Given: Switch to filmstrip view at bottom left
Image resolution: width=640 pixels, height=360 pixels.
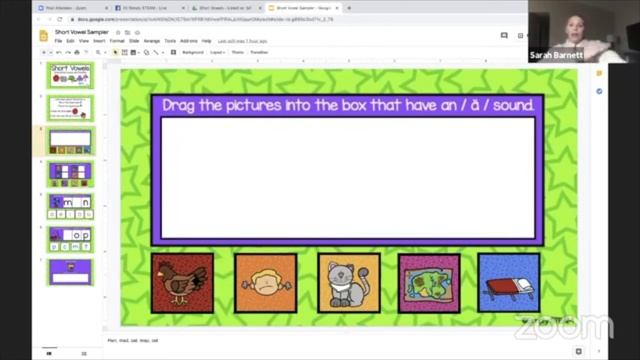Looking at the screenshot, I should pyautogui.click(x=49, y=353).
